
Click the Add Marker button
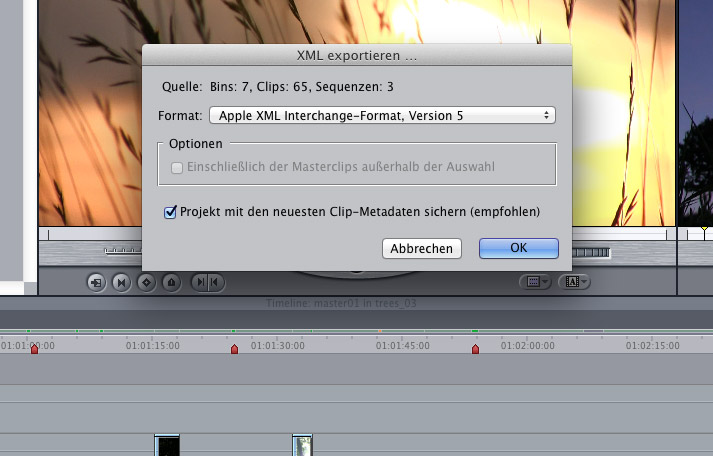171,283
